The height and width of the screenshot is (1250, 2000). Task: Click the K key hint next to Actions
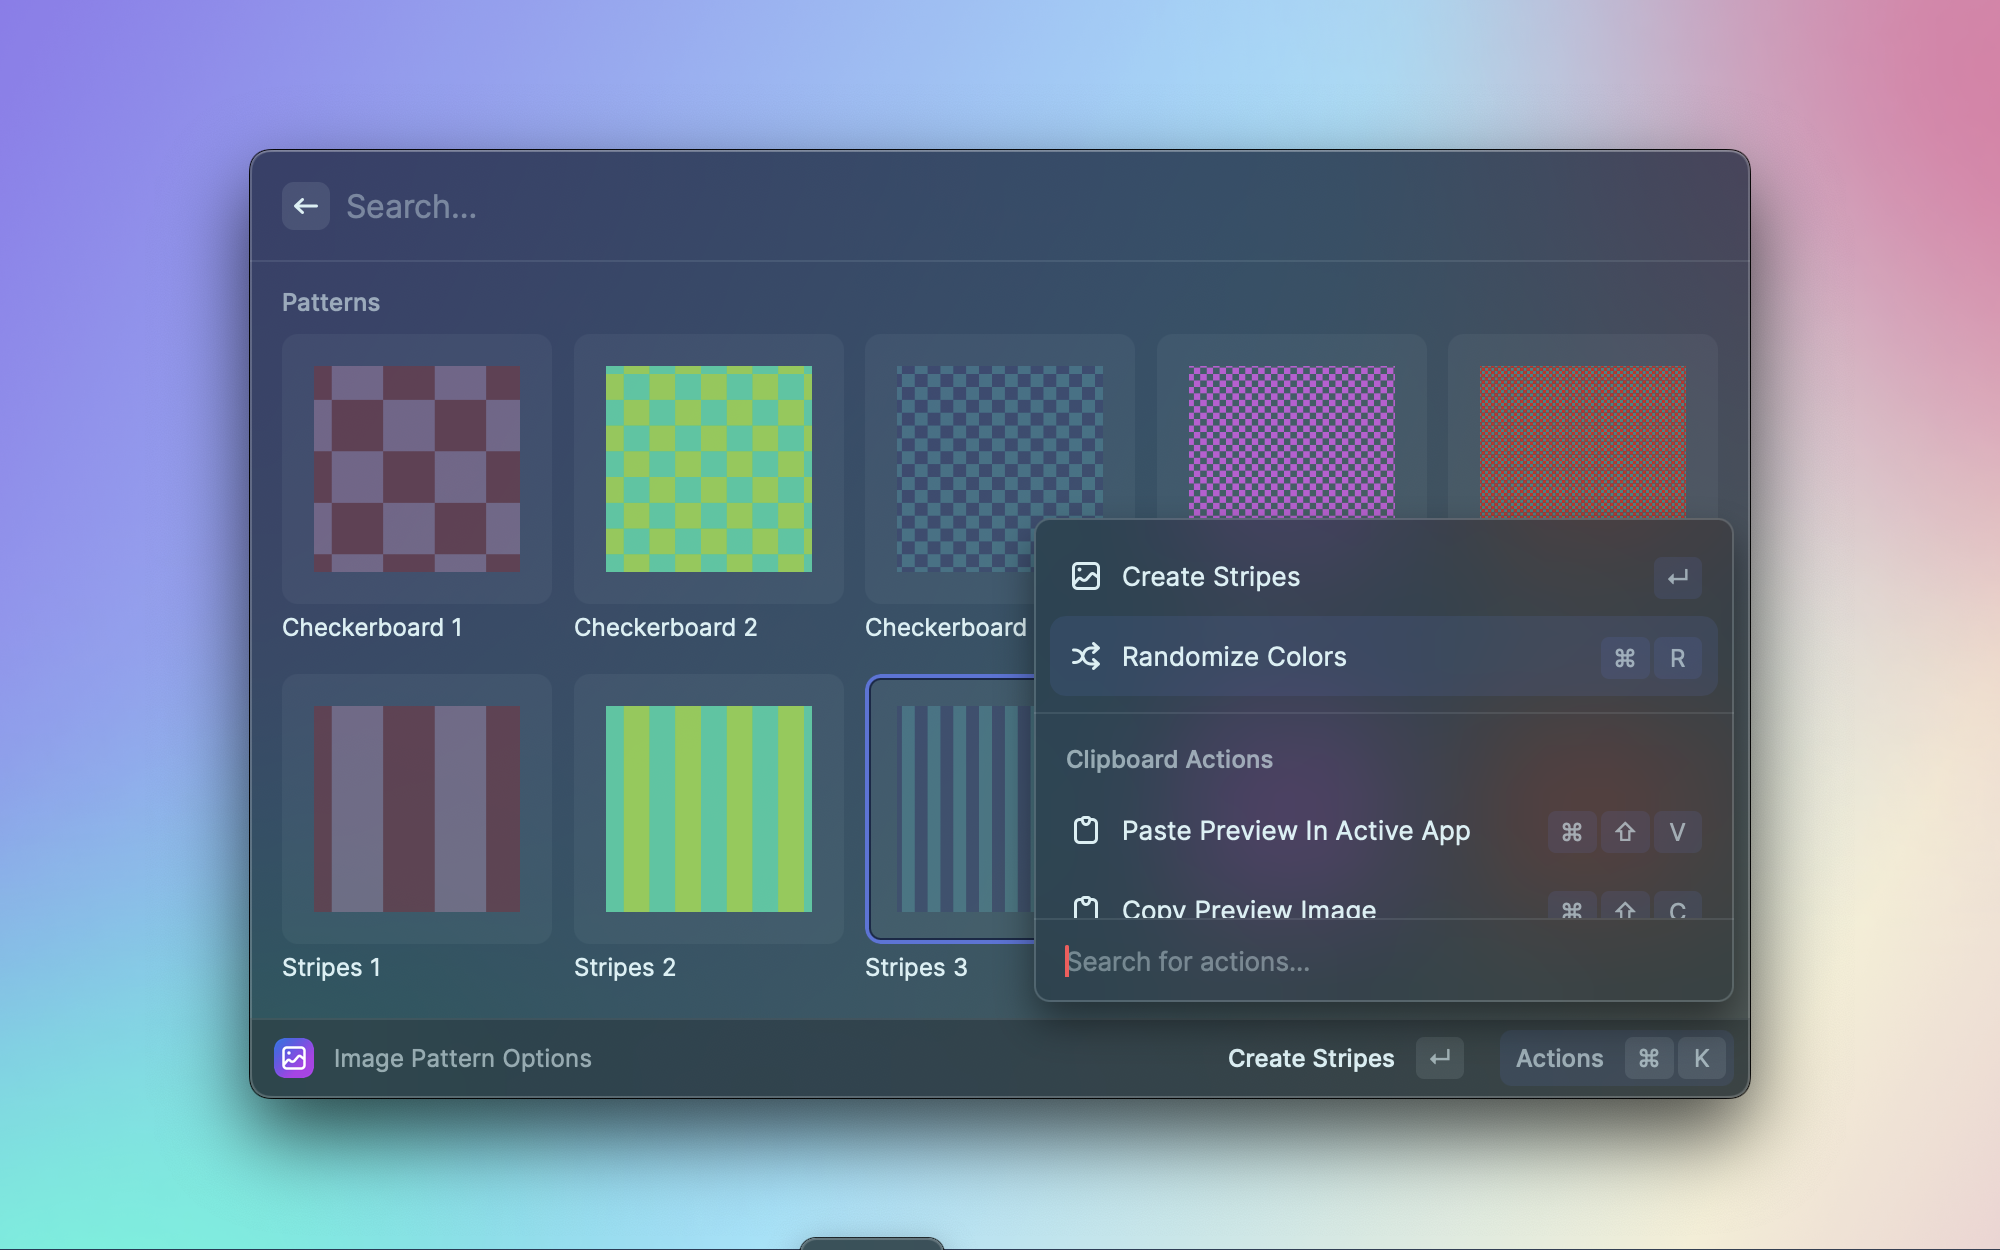(1702, 1058)
